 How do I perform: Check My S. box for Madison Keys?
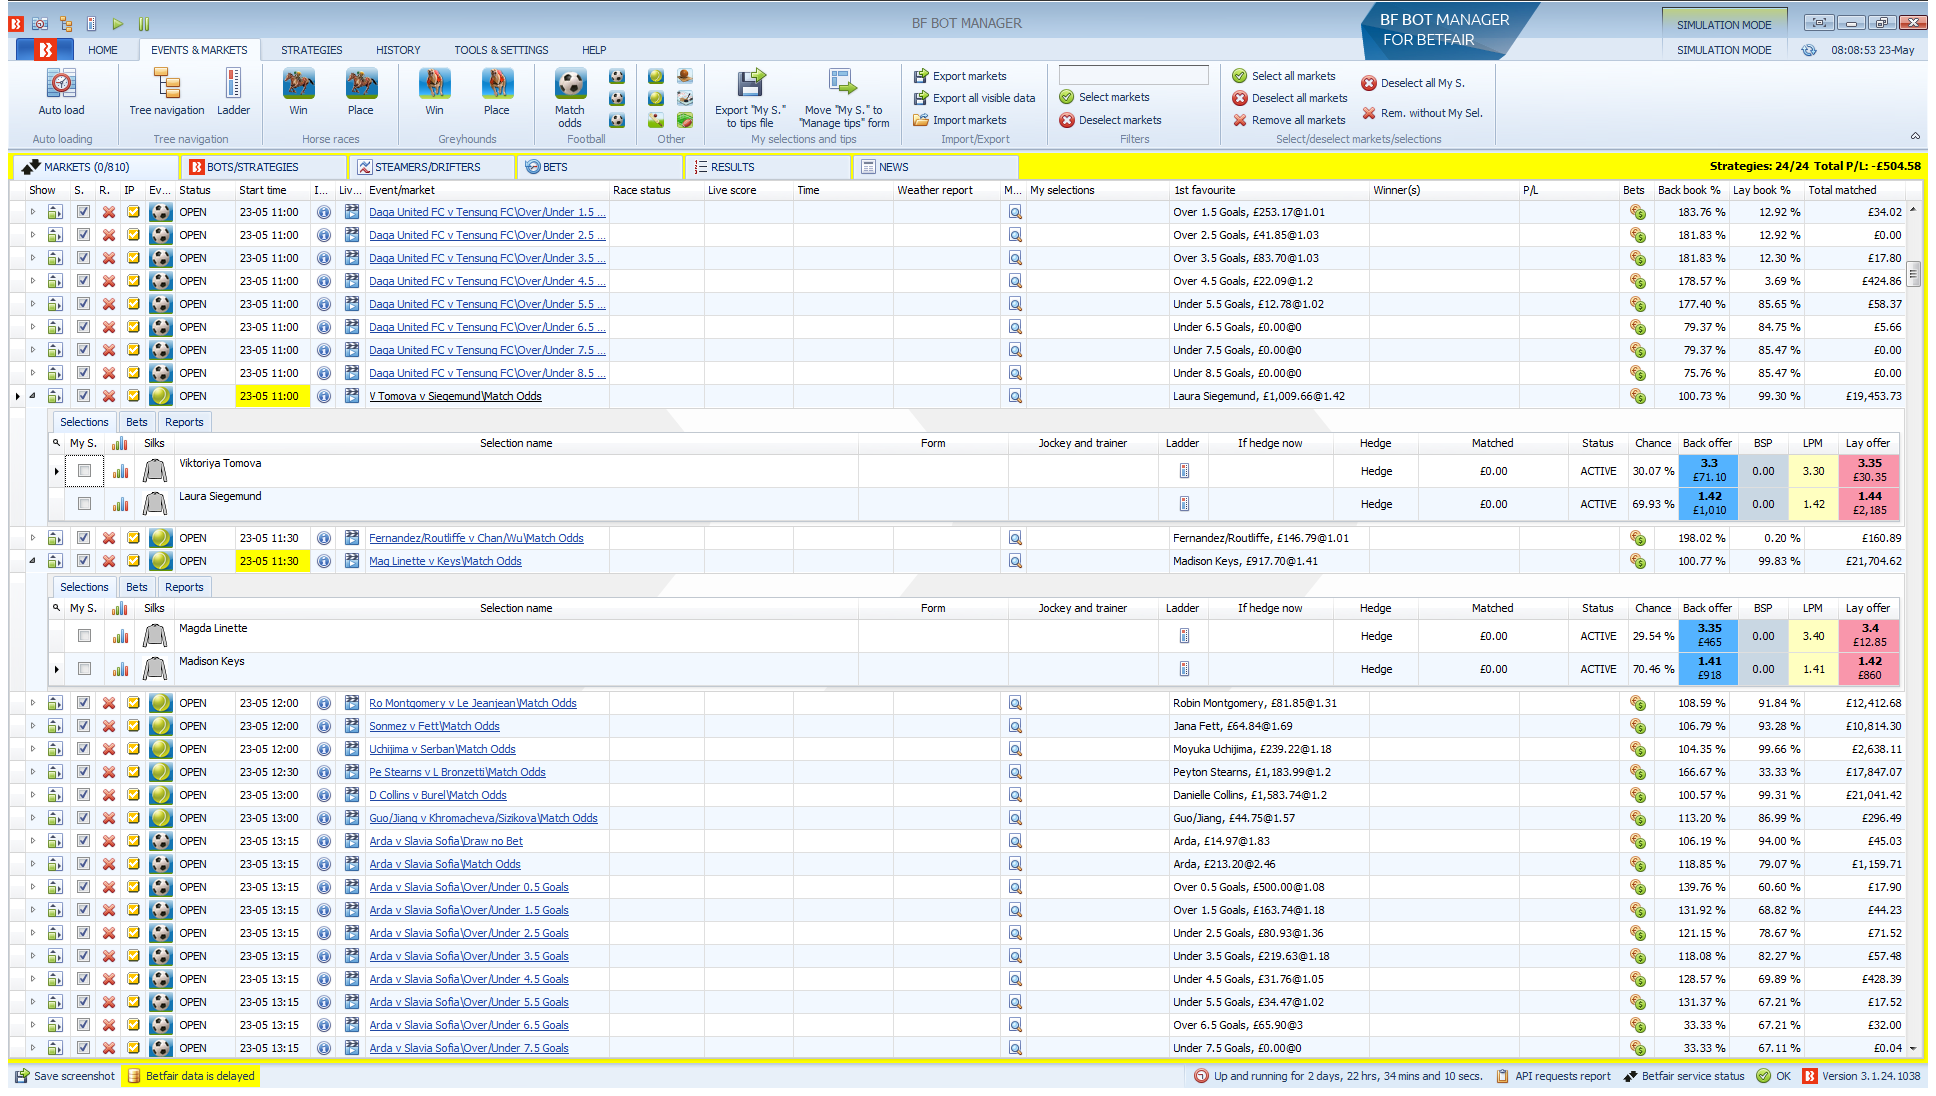coord(84,669)
